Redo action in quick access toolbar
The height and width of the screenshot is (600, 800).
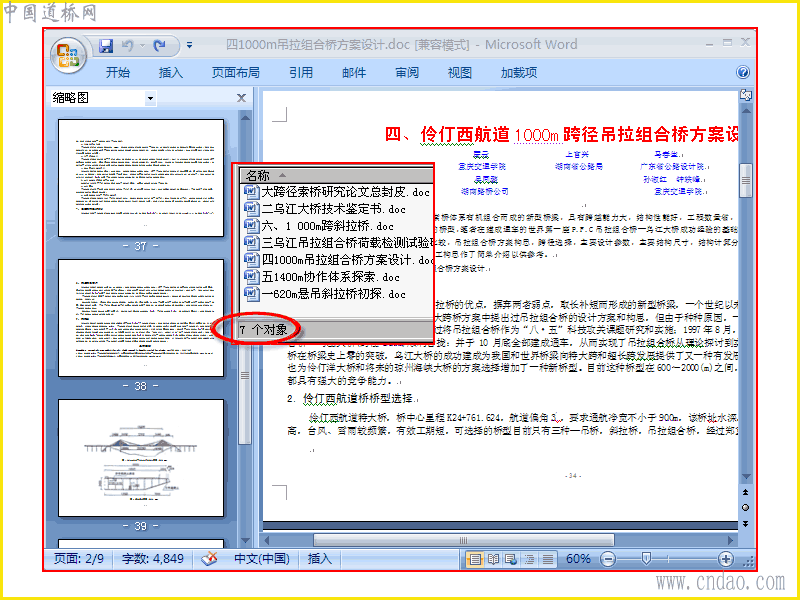coord(160,46)
